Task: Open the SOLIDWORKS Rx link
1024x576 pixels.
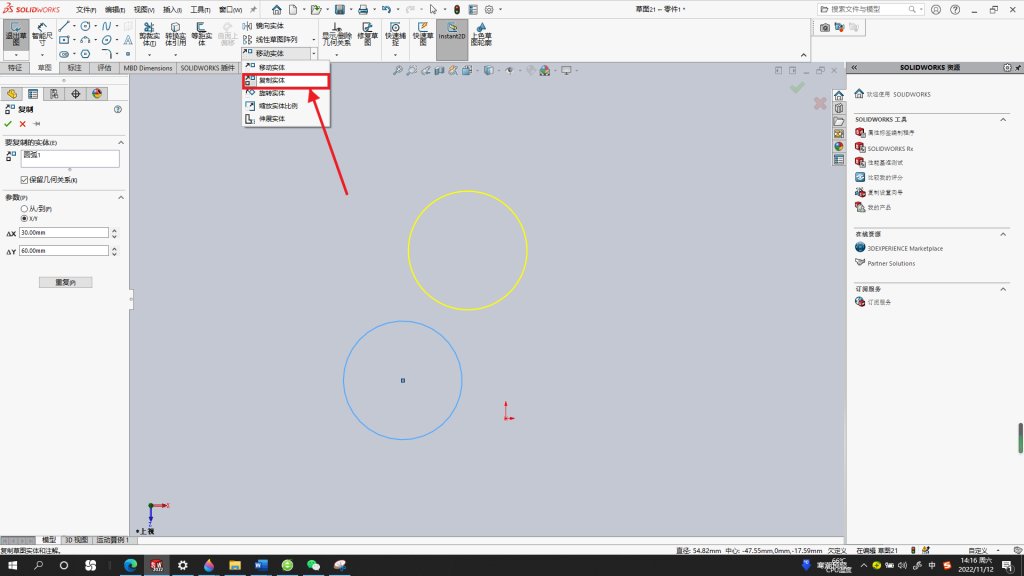Action: (890, 149)
